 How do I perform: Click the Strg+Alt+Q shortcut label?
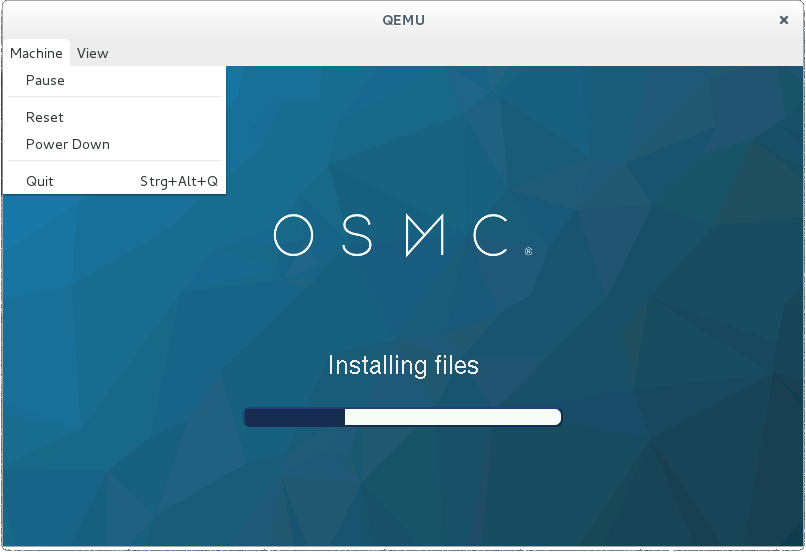click(178, 181)
